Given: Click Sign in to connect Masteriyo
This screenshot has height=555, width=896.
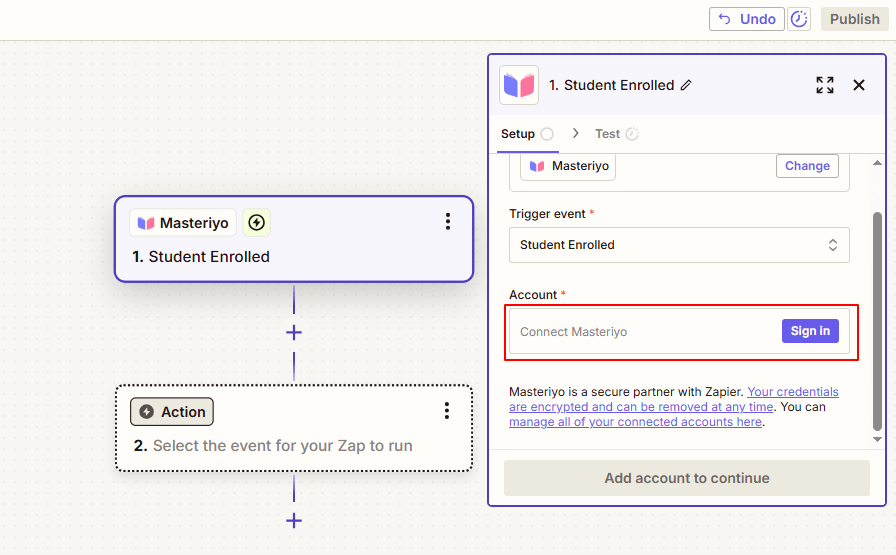Looking at the screenshot, I should click(x=810, y=331).
